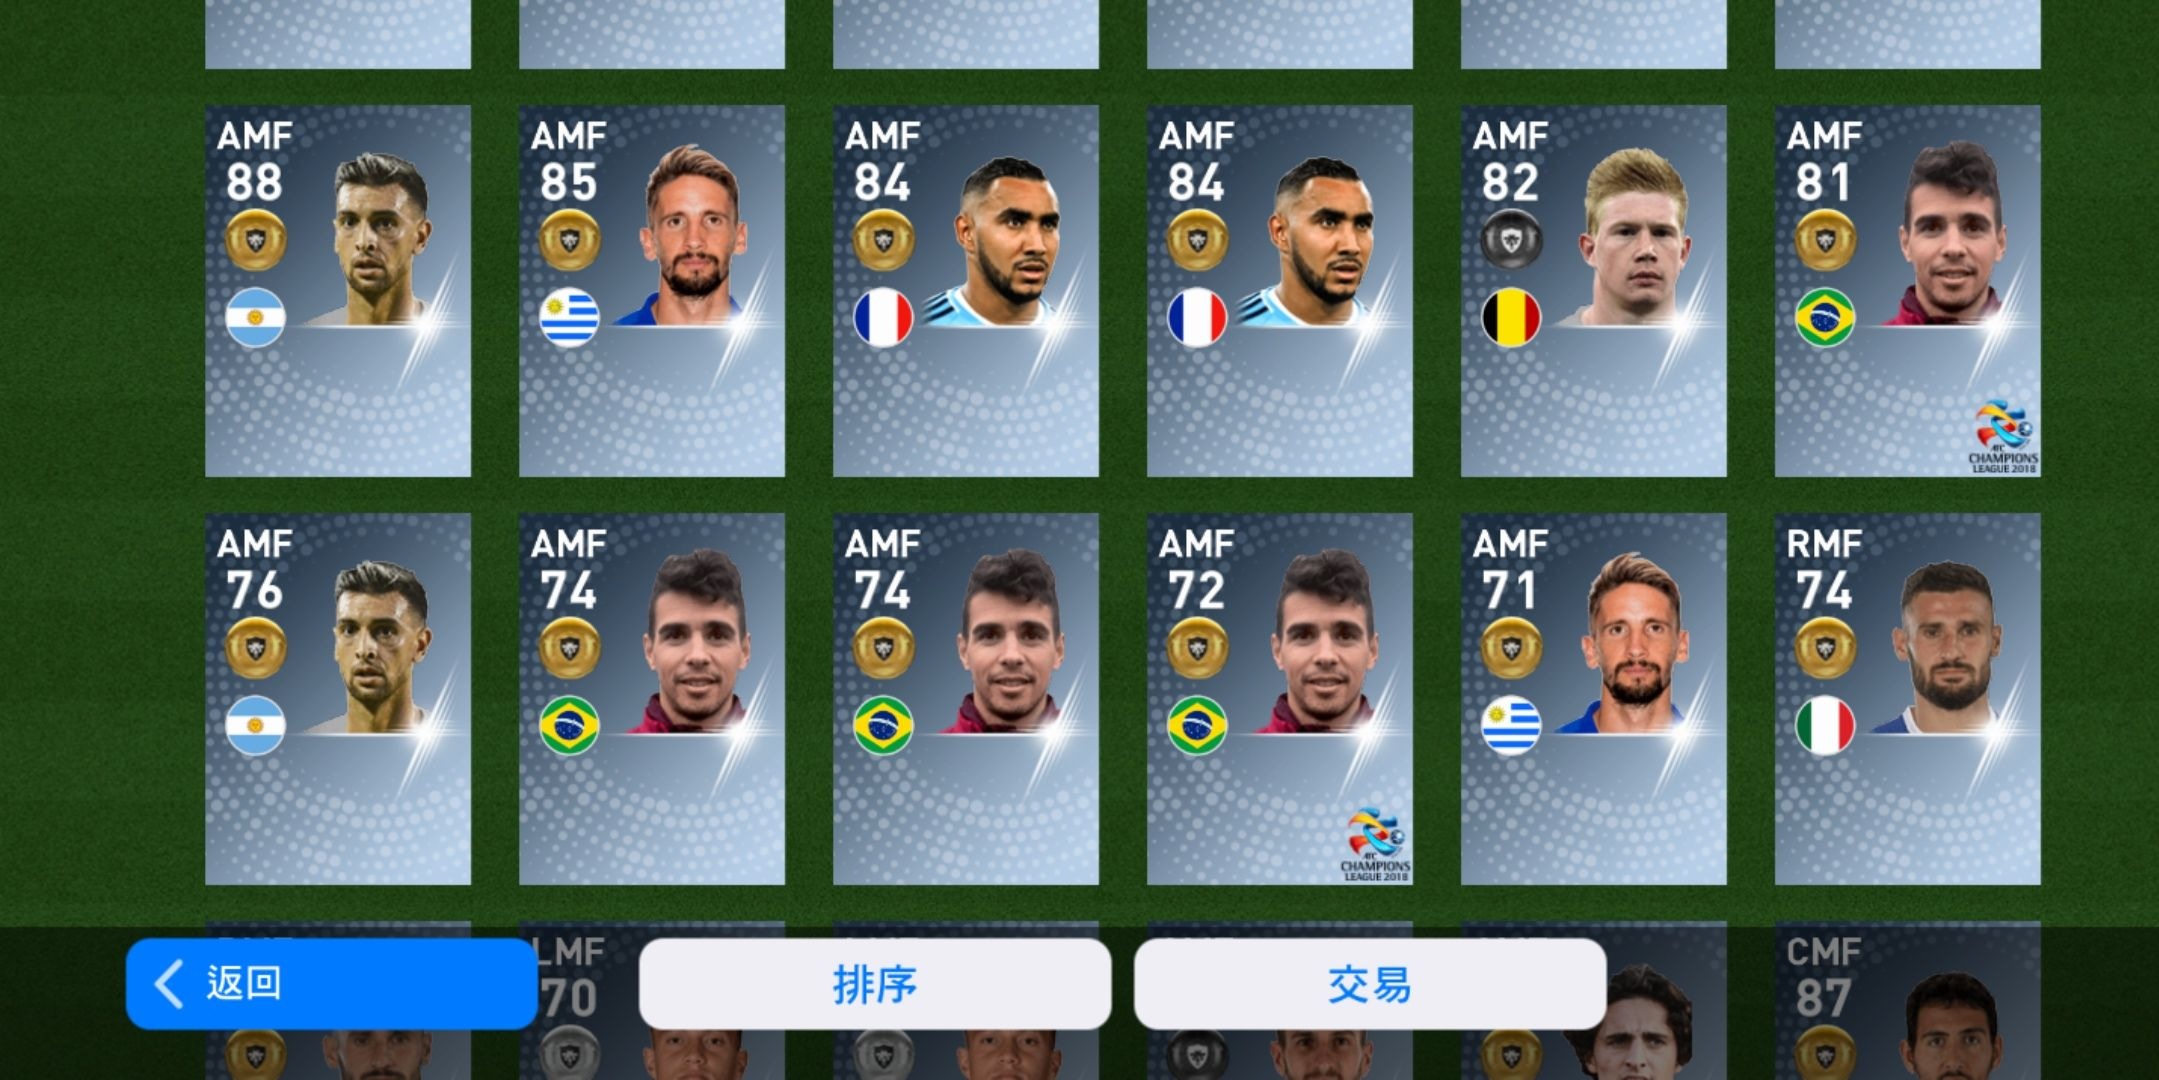Choose the RMF 74 Italian player card
2159x1080 pixels.
click(1908, 699)
